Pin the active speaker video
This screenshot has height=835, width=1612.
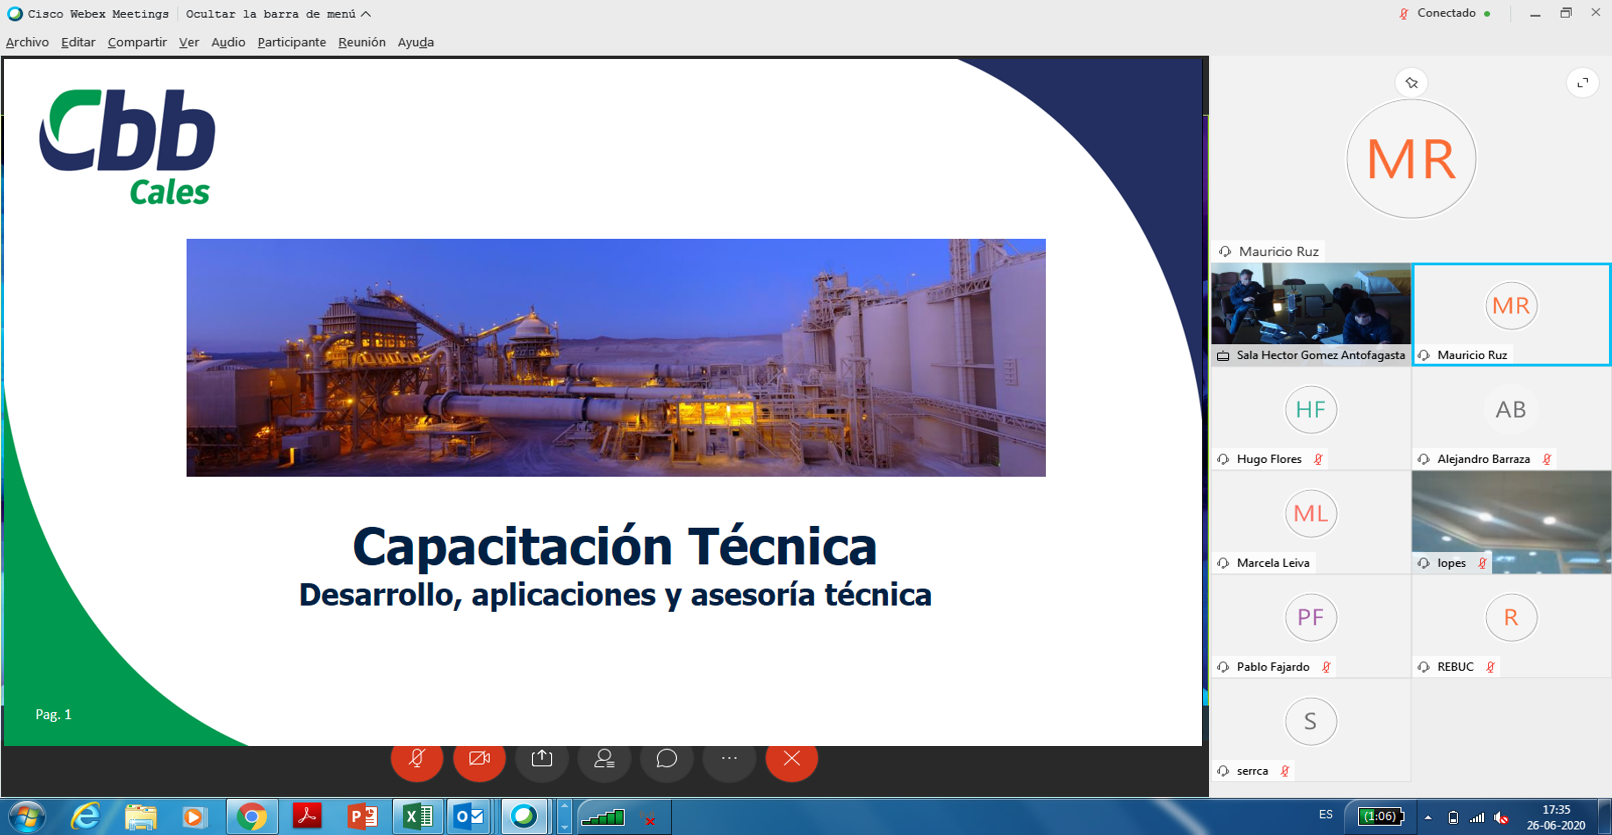(1411, 83)
